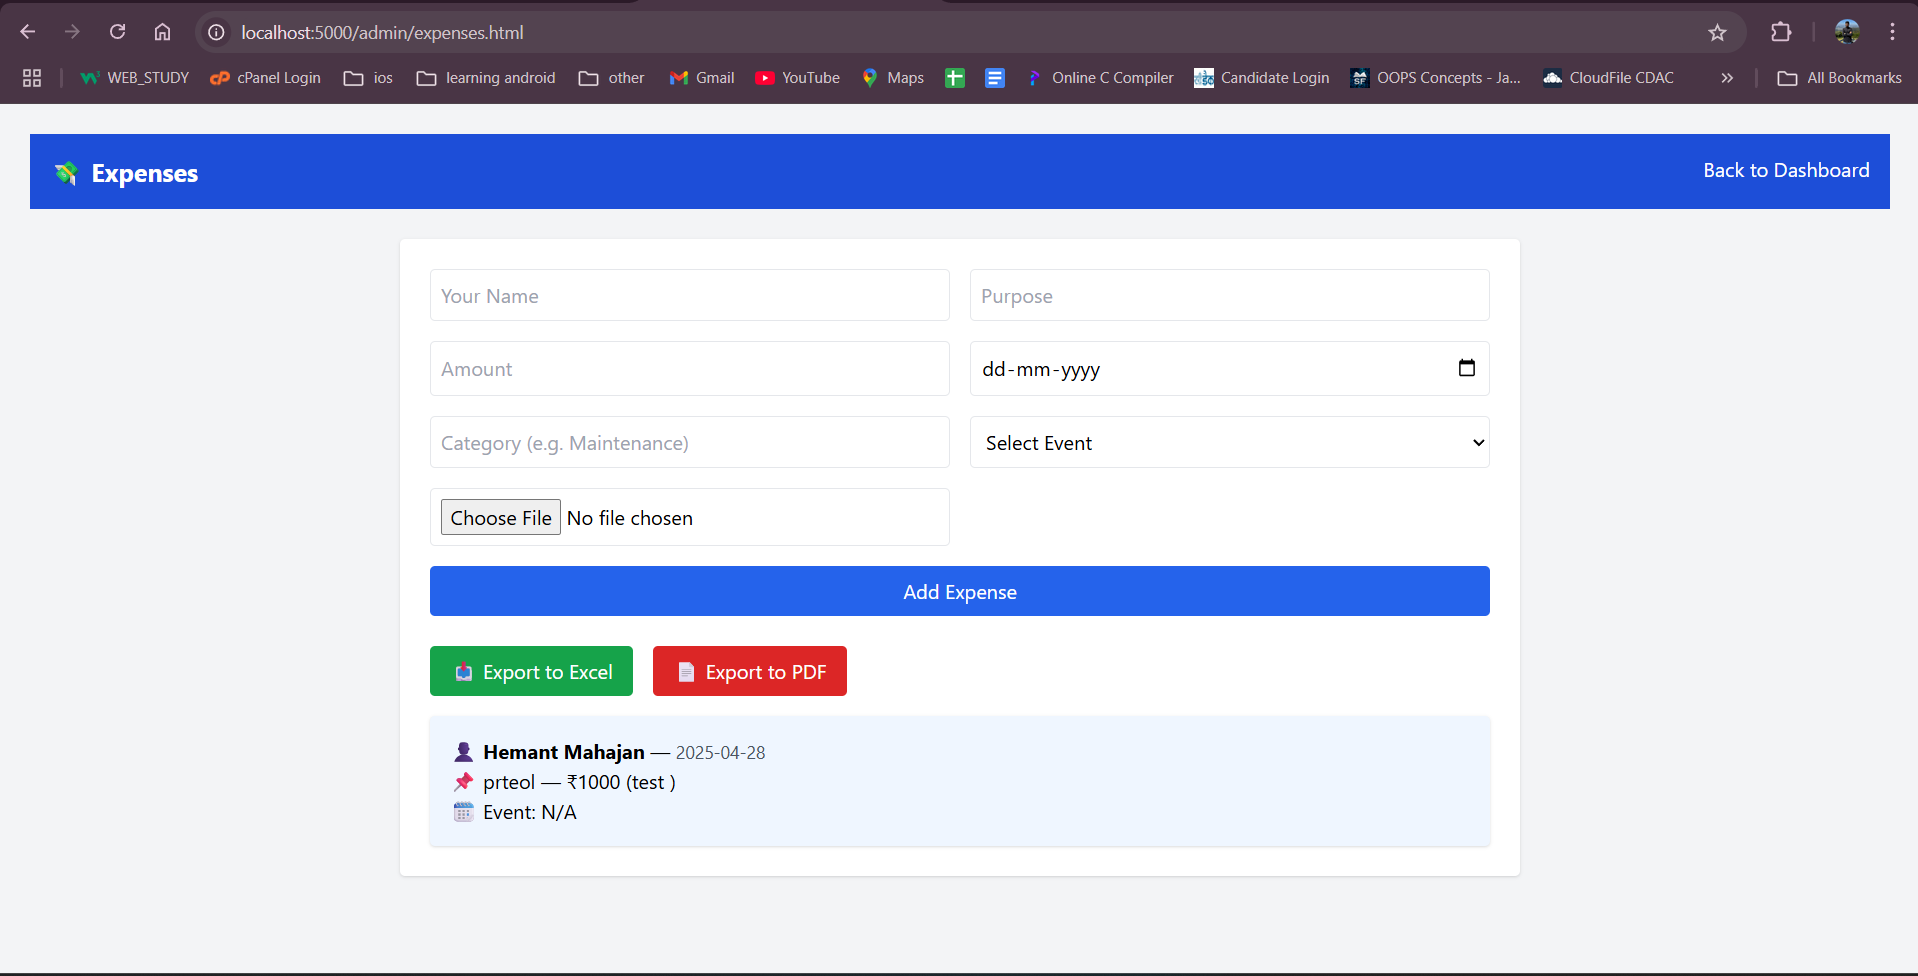Viewport: 1918px width, 976px height.
Task: Click the calendar icon in the date field
Action: 1466,368
